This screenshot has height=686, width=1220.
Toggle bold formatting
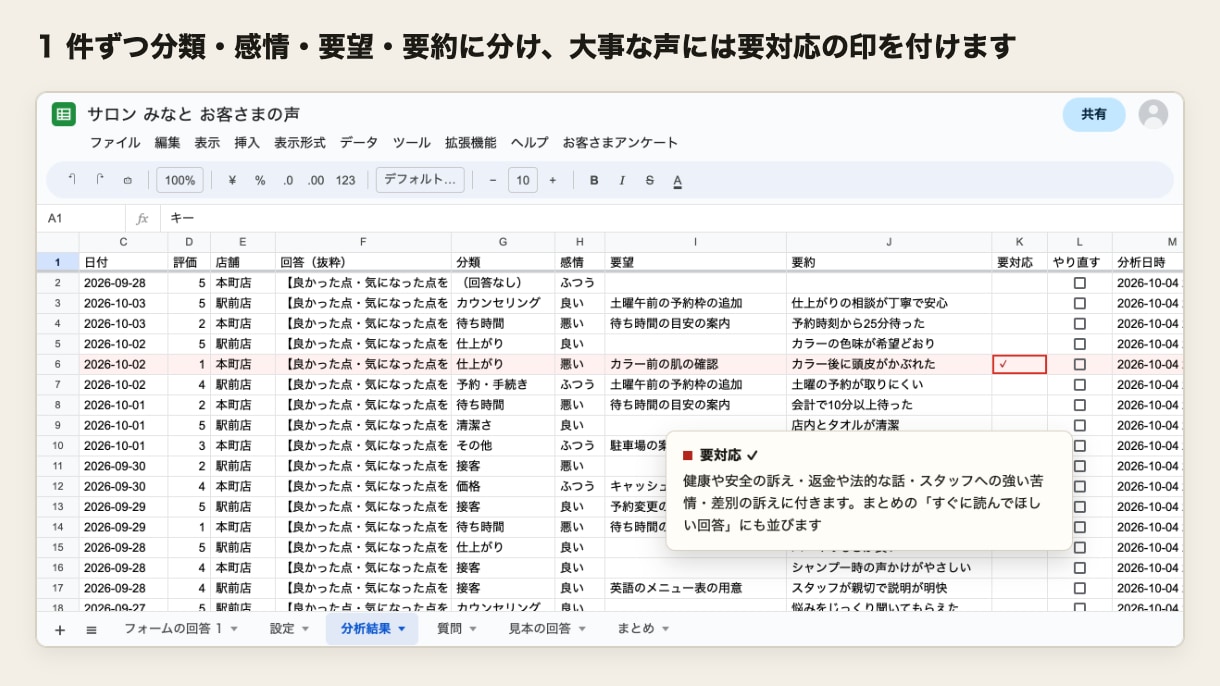[x=594, y=180]
